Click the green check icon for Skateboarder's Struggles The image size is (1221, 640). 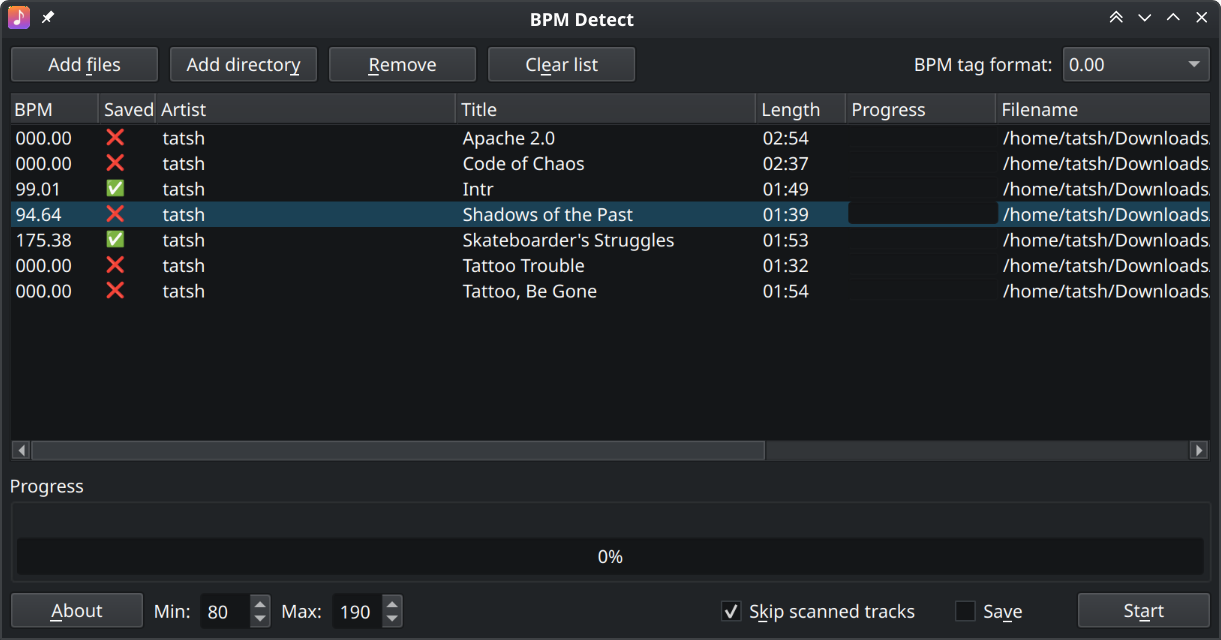pyautogui.click(x=115, y=240)
